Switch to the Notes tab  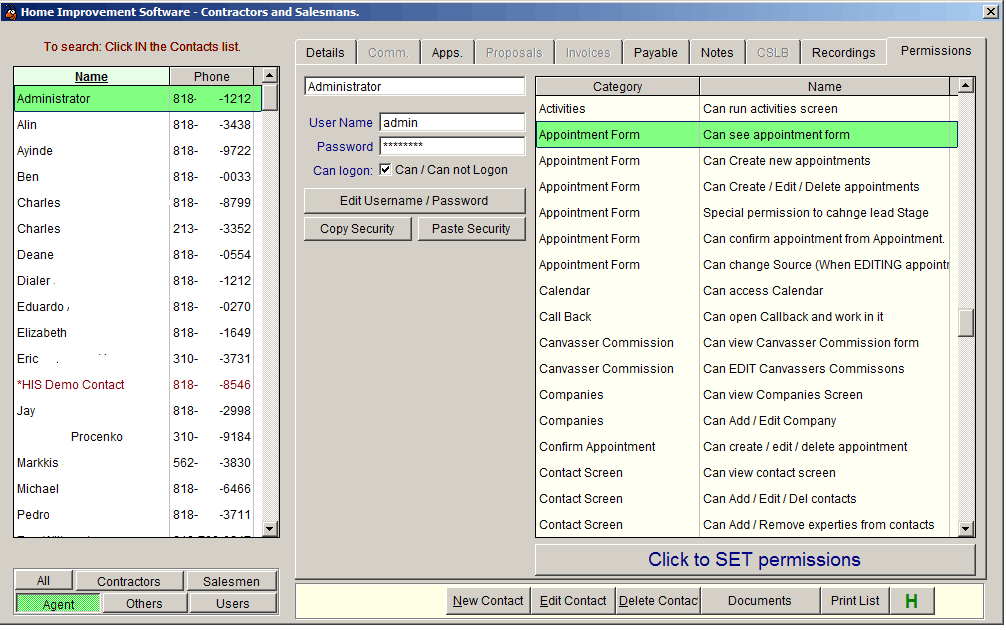click(x=717, y=53)
